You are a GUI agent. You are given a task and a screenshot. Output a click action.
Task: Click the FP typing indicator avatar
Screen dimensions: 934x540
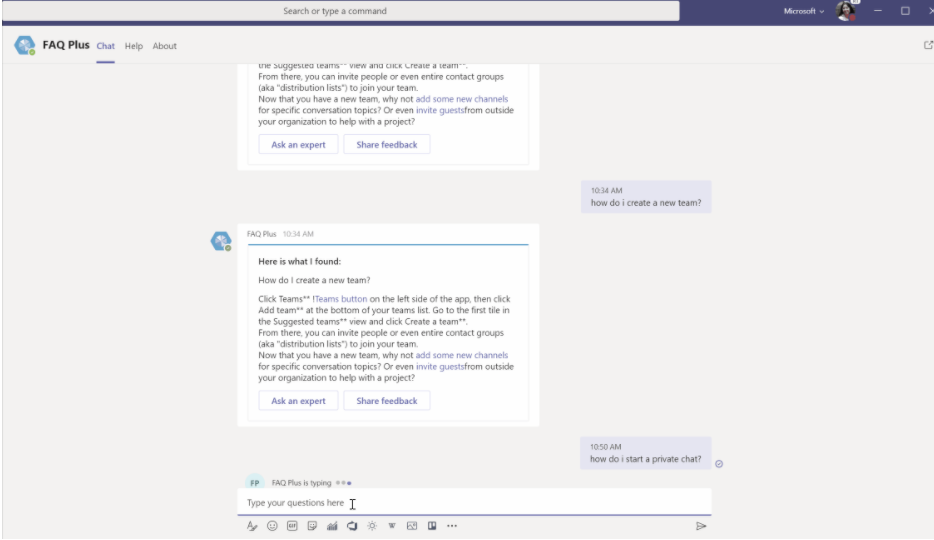[254, 483]
